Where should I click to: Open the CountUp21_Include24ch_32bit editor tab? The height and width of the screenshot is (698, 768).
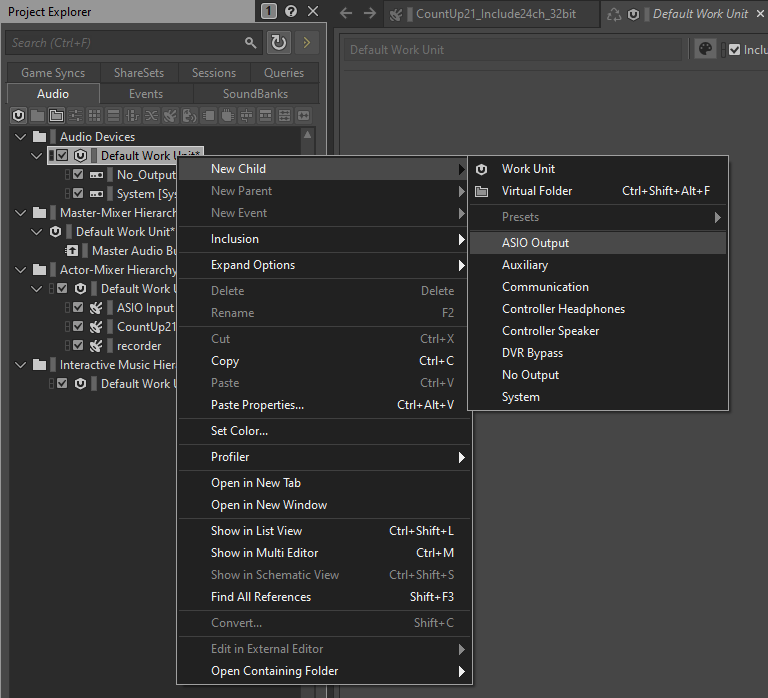tap(492, 14)
